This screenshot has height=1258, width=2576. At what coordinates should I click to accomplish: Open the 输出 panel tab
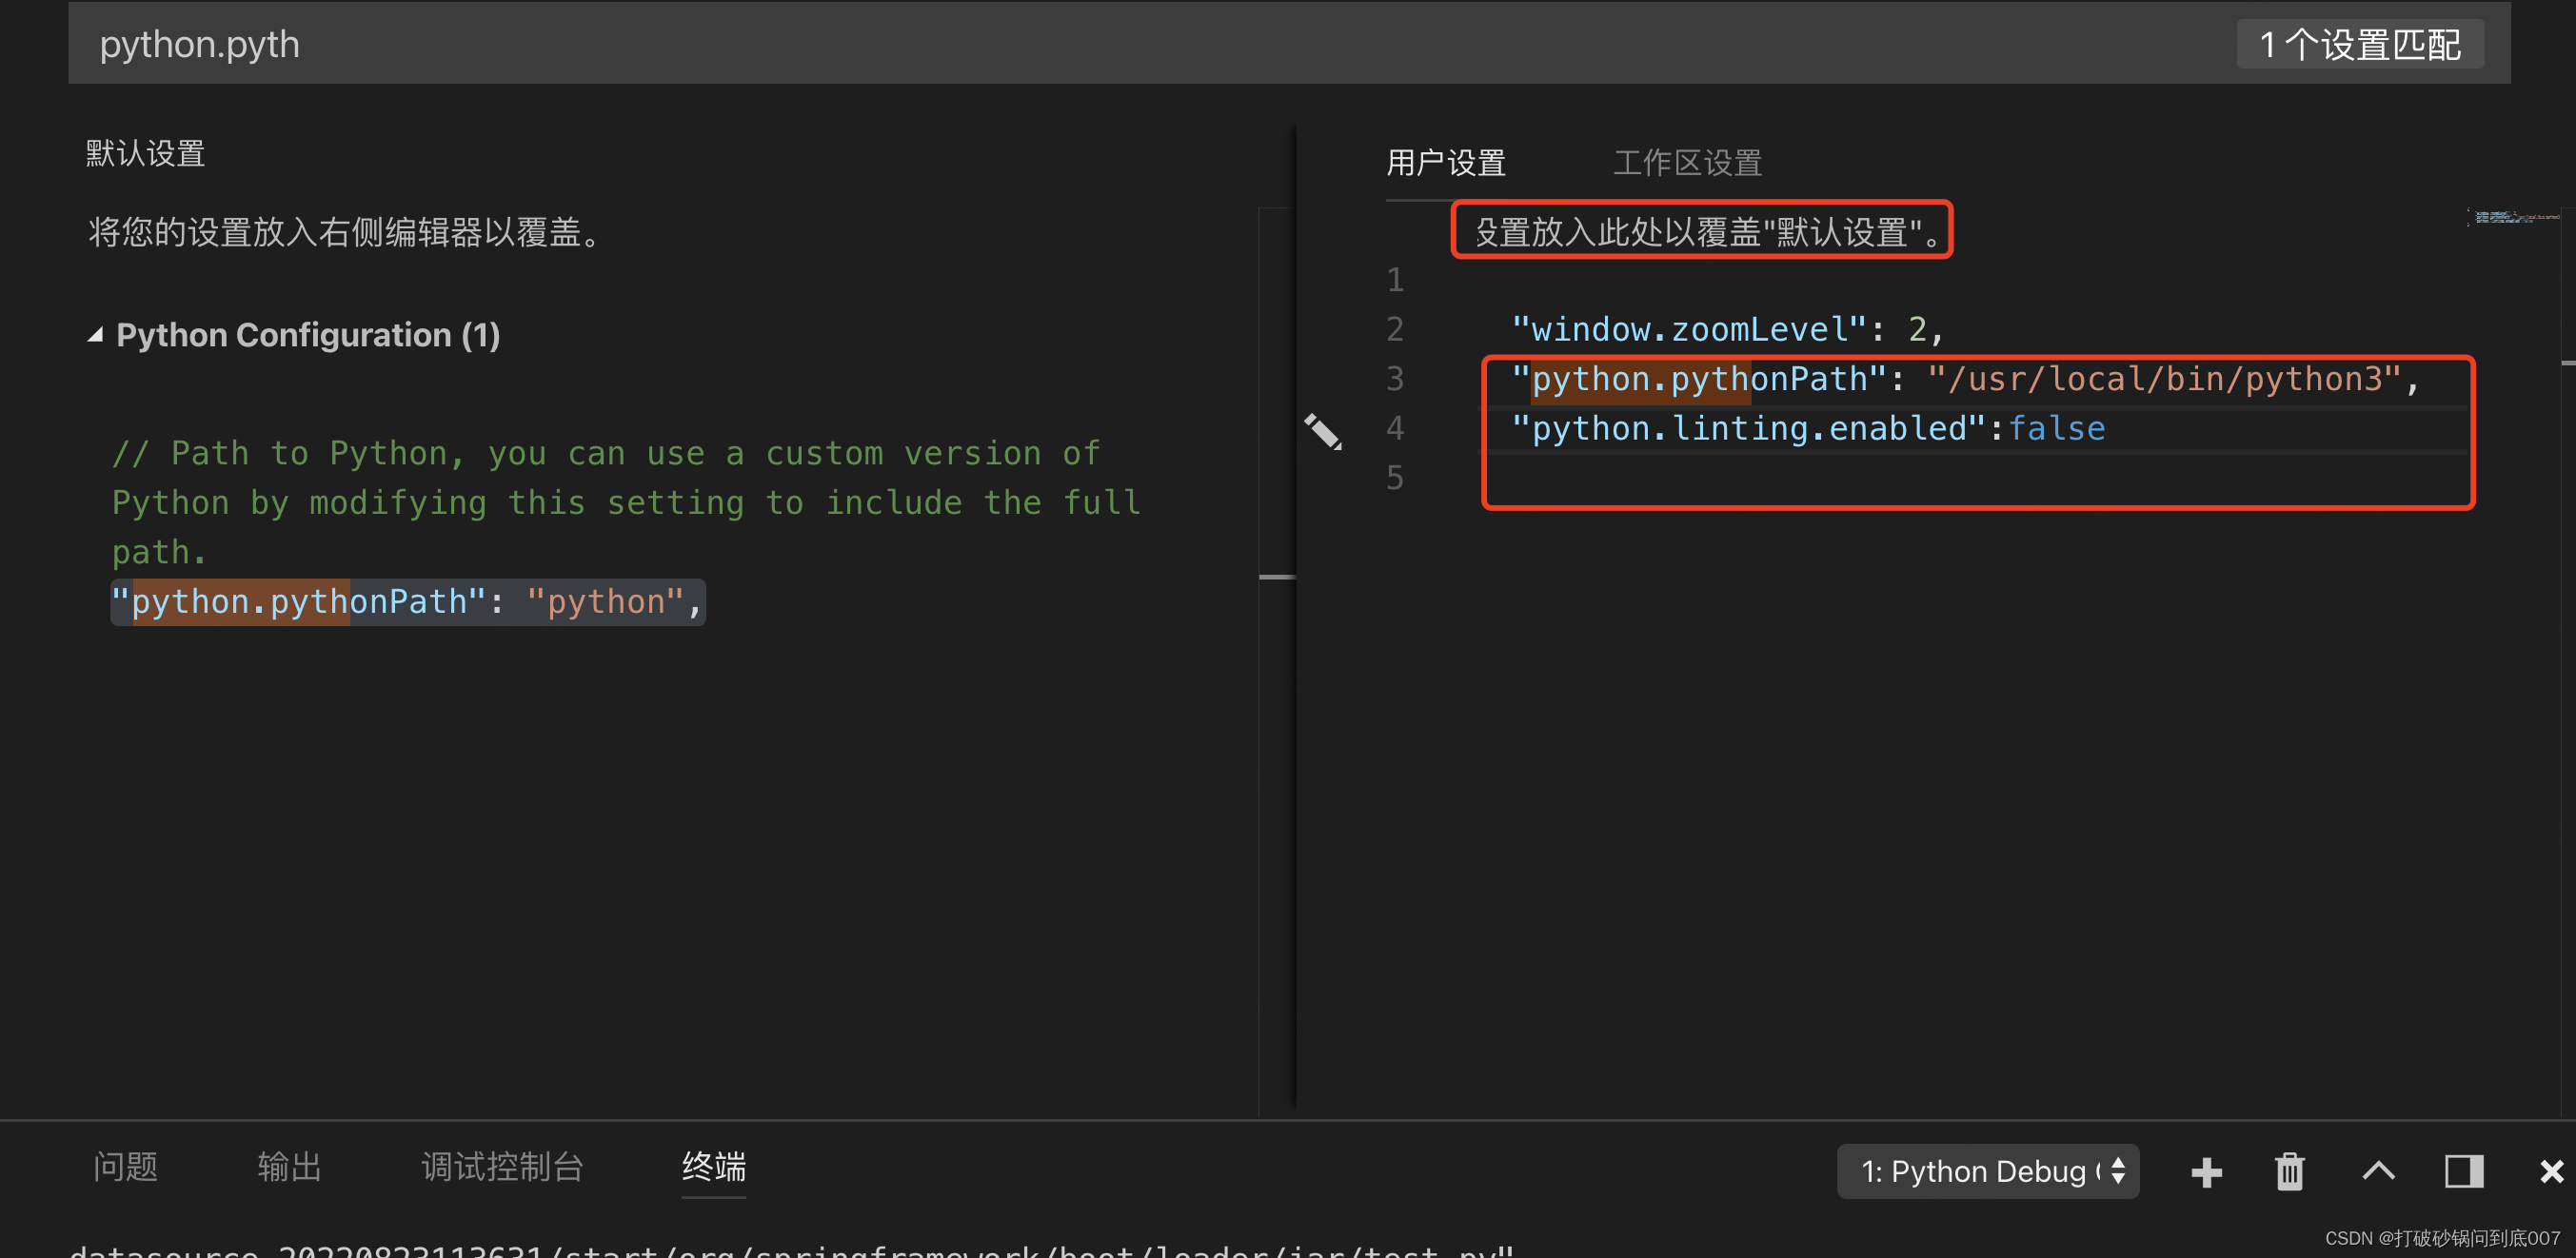tap(289, 1166)
